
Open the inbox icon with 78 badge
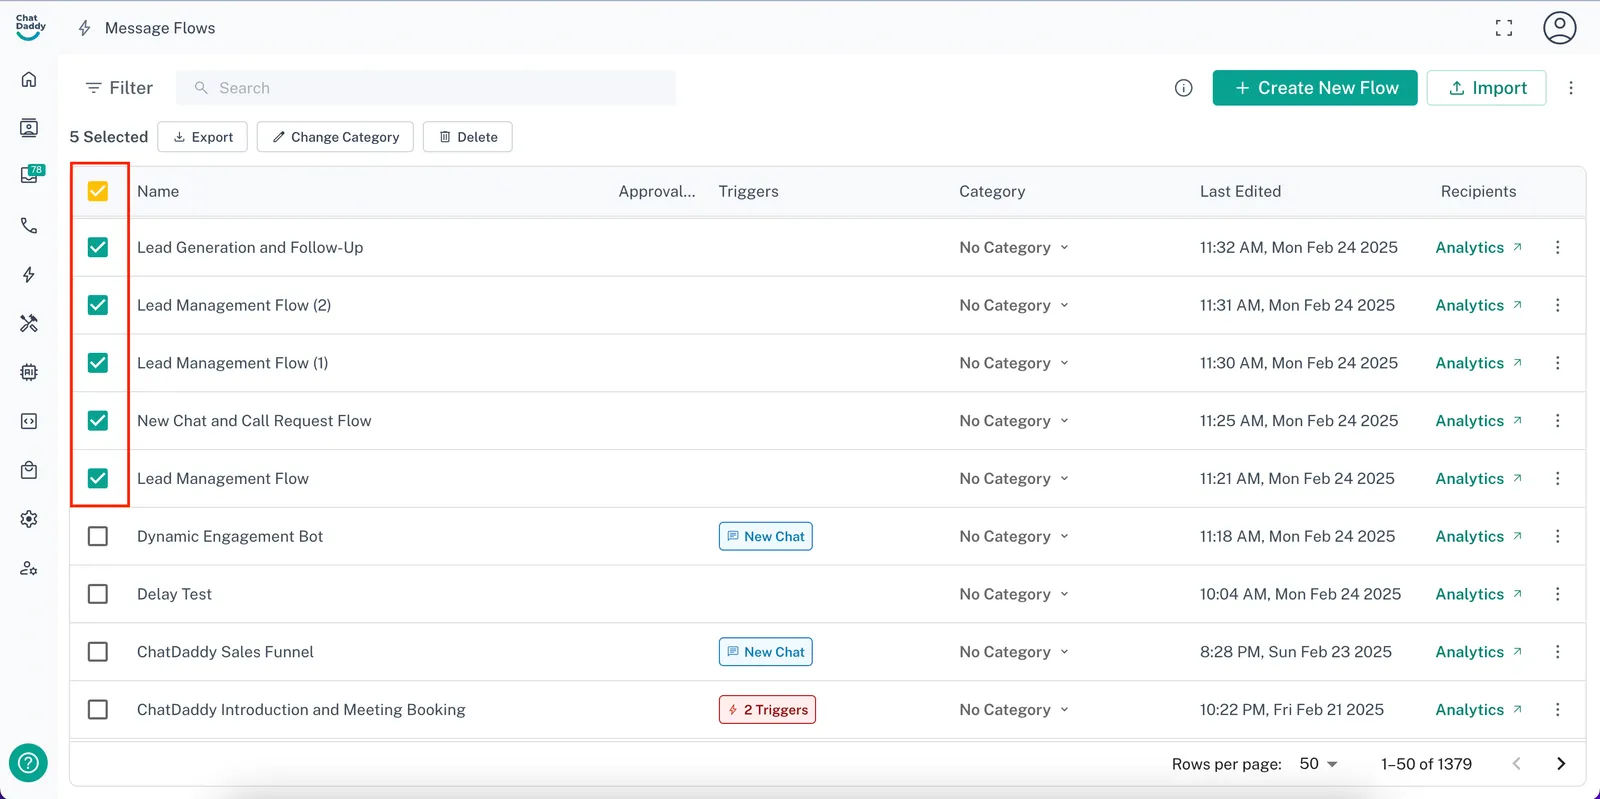coord(30,175)
